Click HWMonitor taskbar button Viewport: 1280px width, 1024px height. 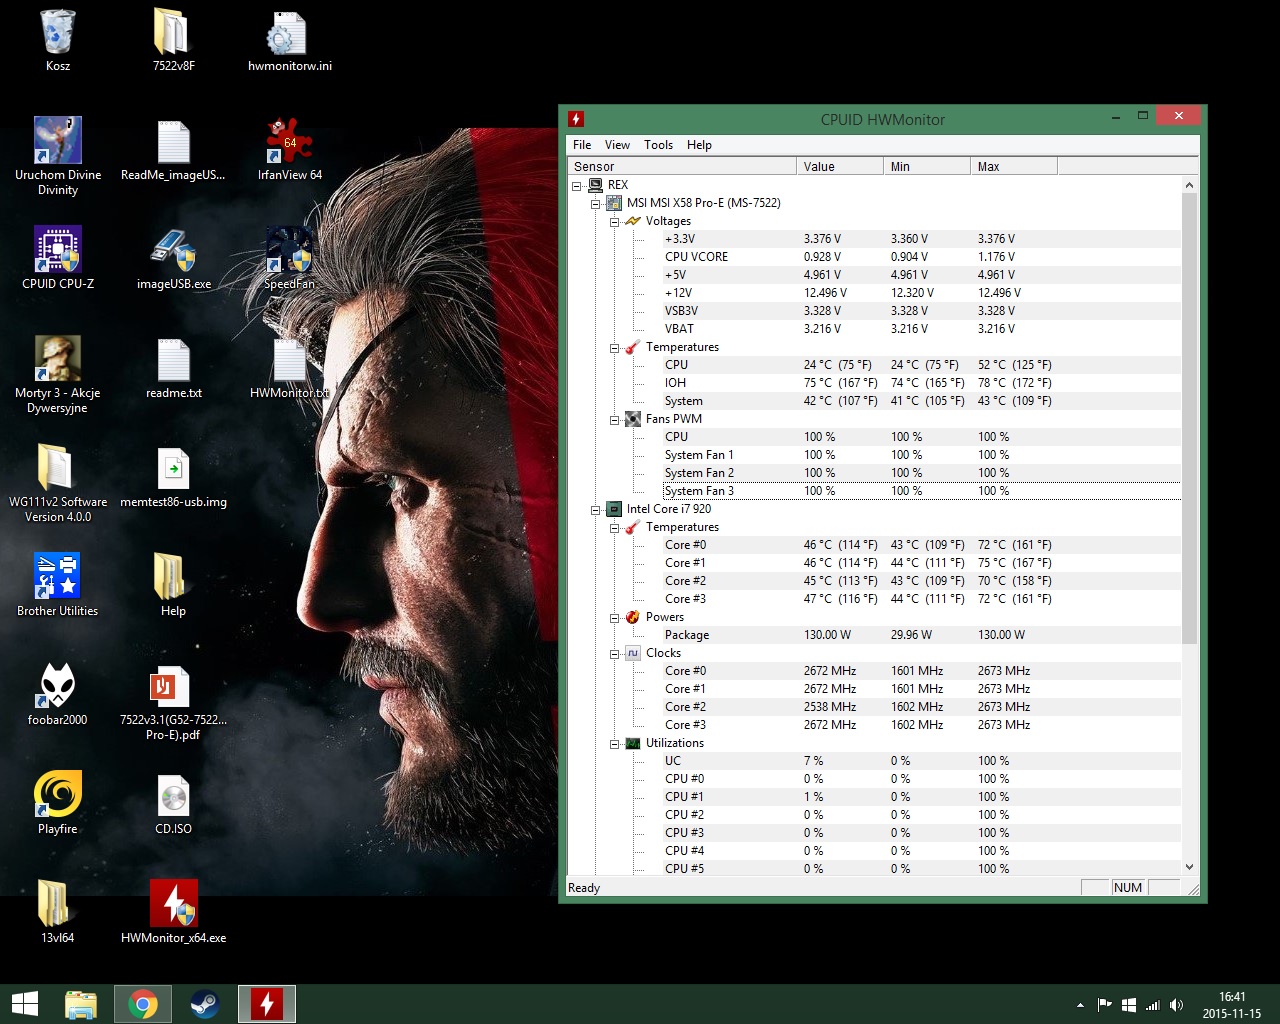(267, 1004)
